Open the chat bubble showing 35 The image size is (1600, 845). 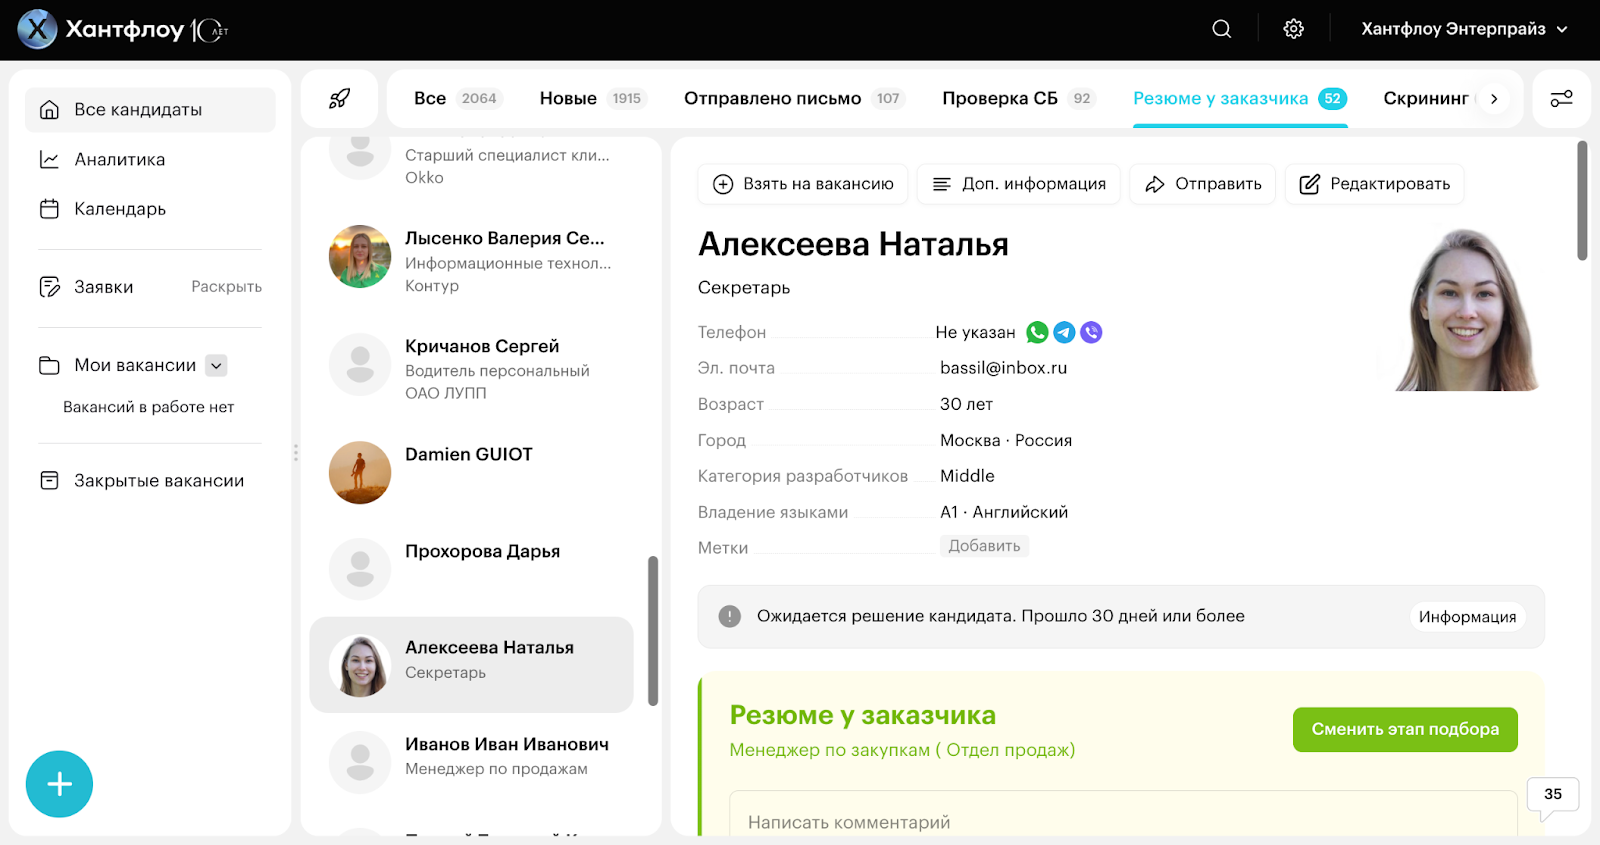[1552, 797]
